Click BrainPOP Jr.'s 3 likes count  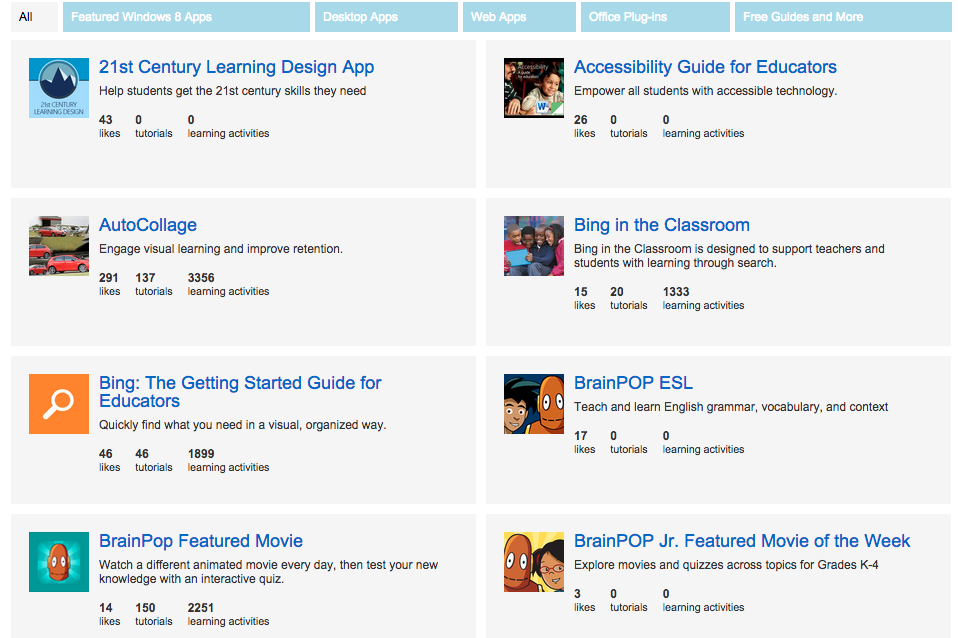click(577, 593)
